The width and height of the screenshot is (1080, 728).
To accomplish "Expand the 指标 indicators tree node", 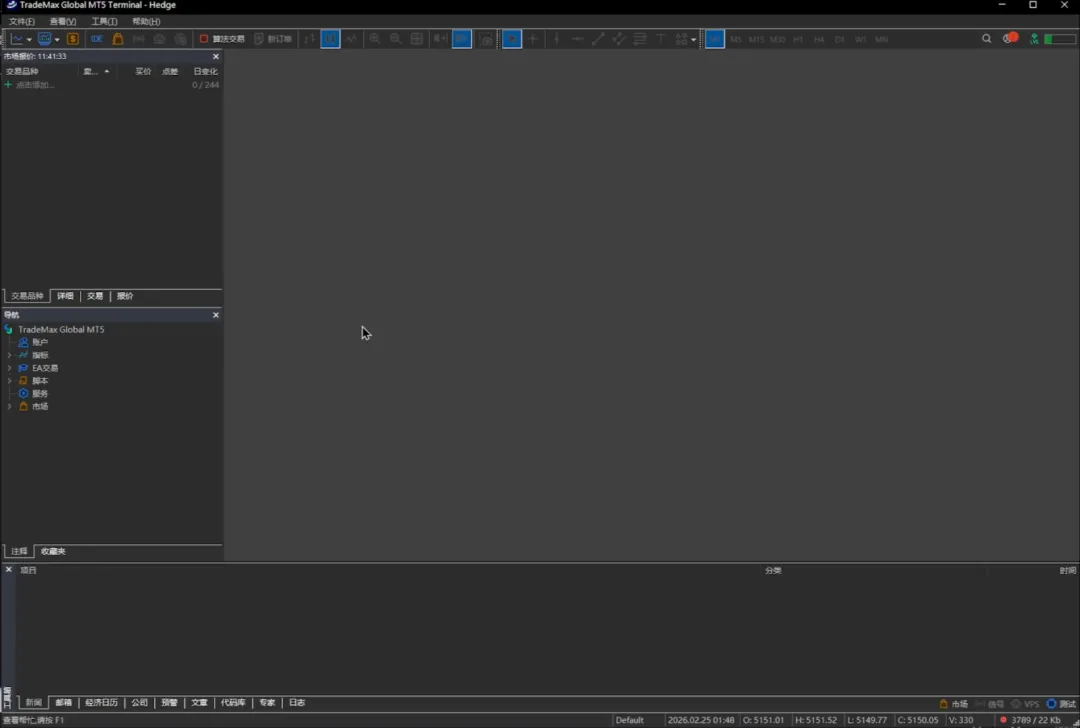I will coord(10,355).
